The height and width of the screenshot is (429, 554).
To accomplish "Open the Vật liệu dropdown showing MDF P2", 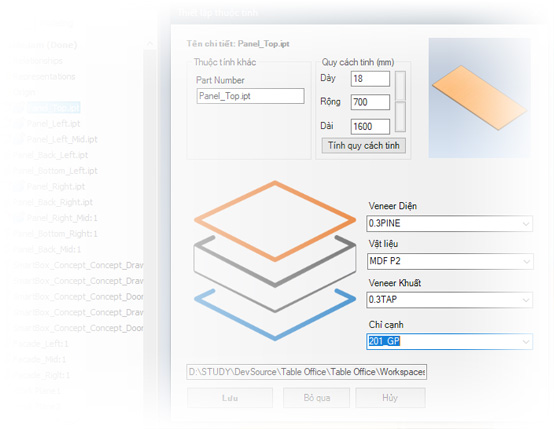I will 449,261.
